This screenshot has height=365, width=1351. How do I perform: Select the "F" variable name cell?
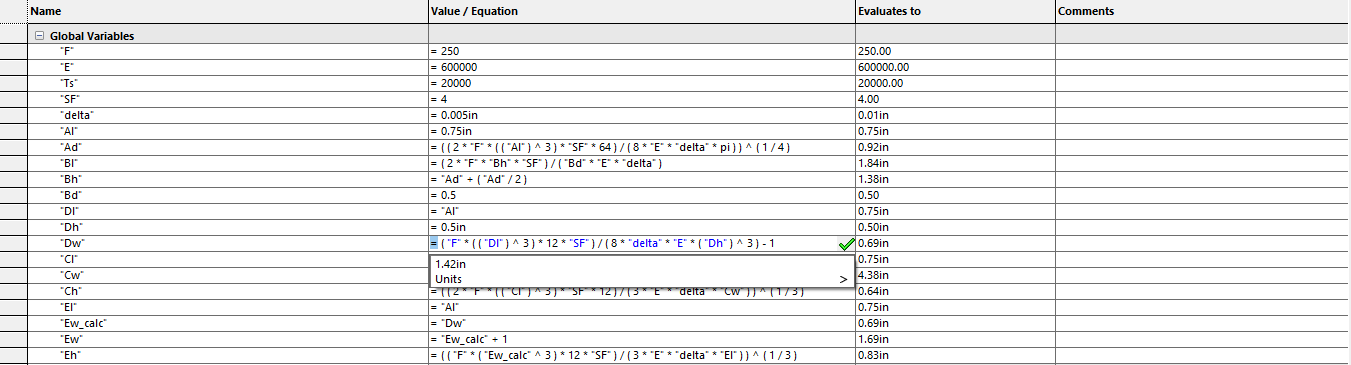pyautogui.click(x=227, y=51)
